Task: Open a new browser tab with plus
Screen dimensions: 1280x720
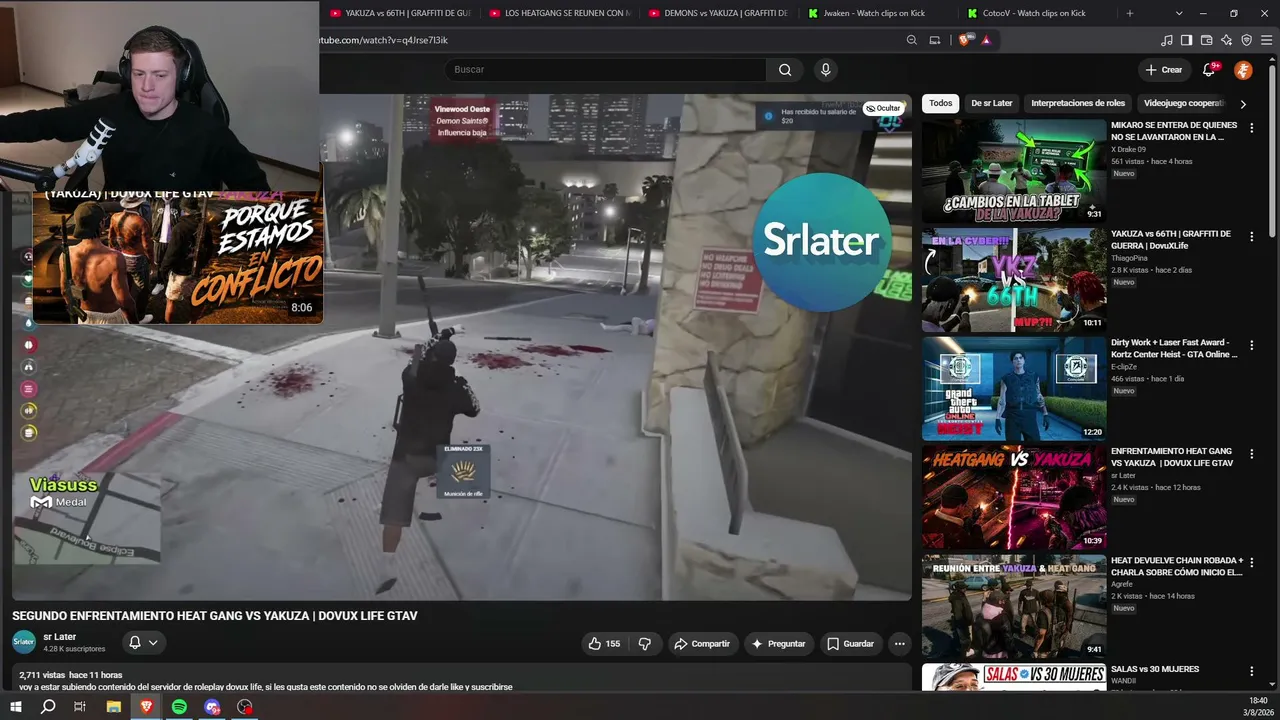Action: tap(1130, 13)
